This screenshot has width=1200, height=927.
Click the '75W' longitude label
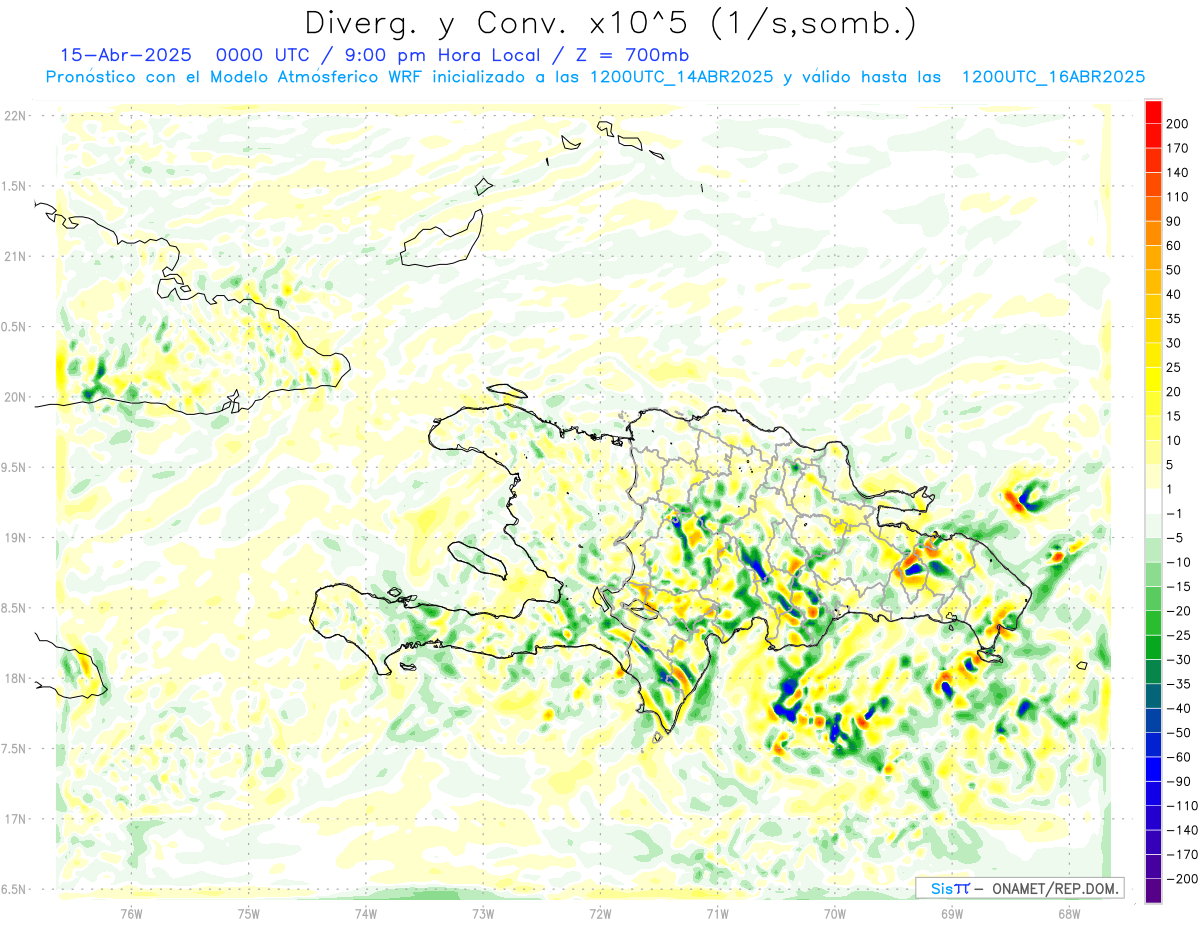point(249,913)
